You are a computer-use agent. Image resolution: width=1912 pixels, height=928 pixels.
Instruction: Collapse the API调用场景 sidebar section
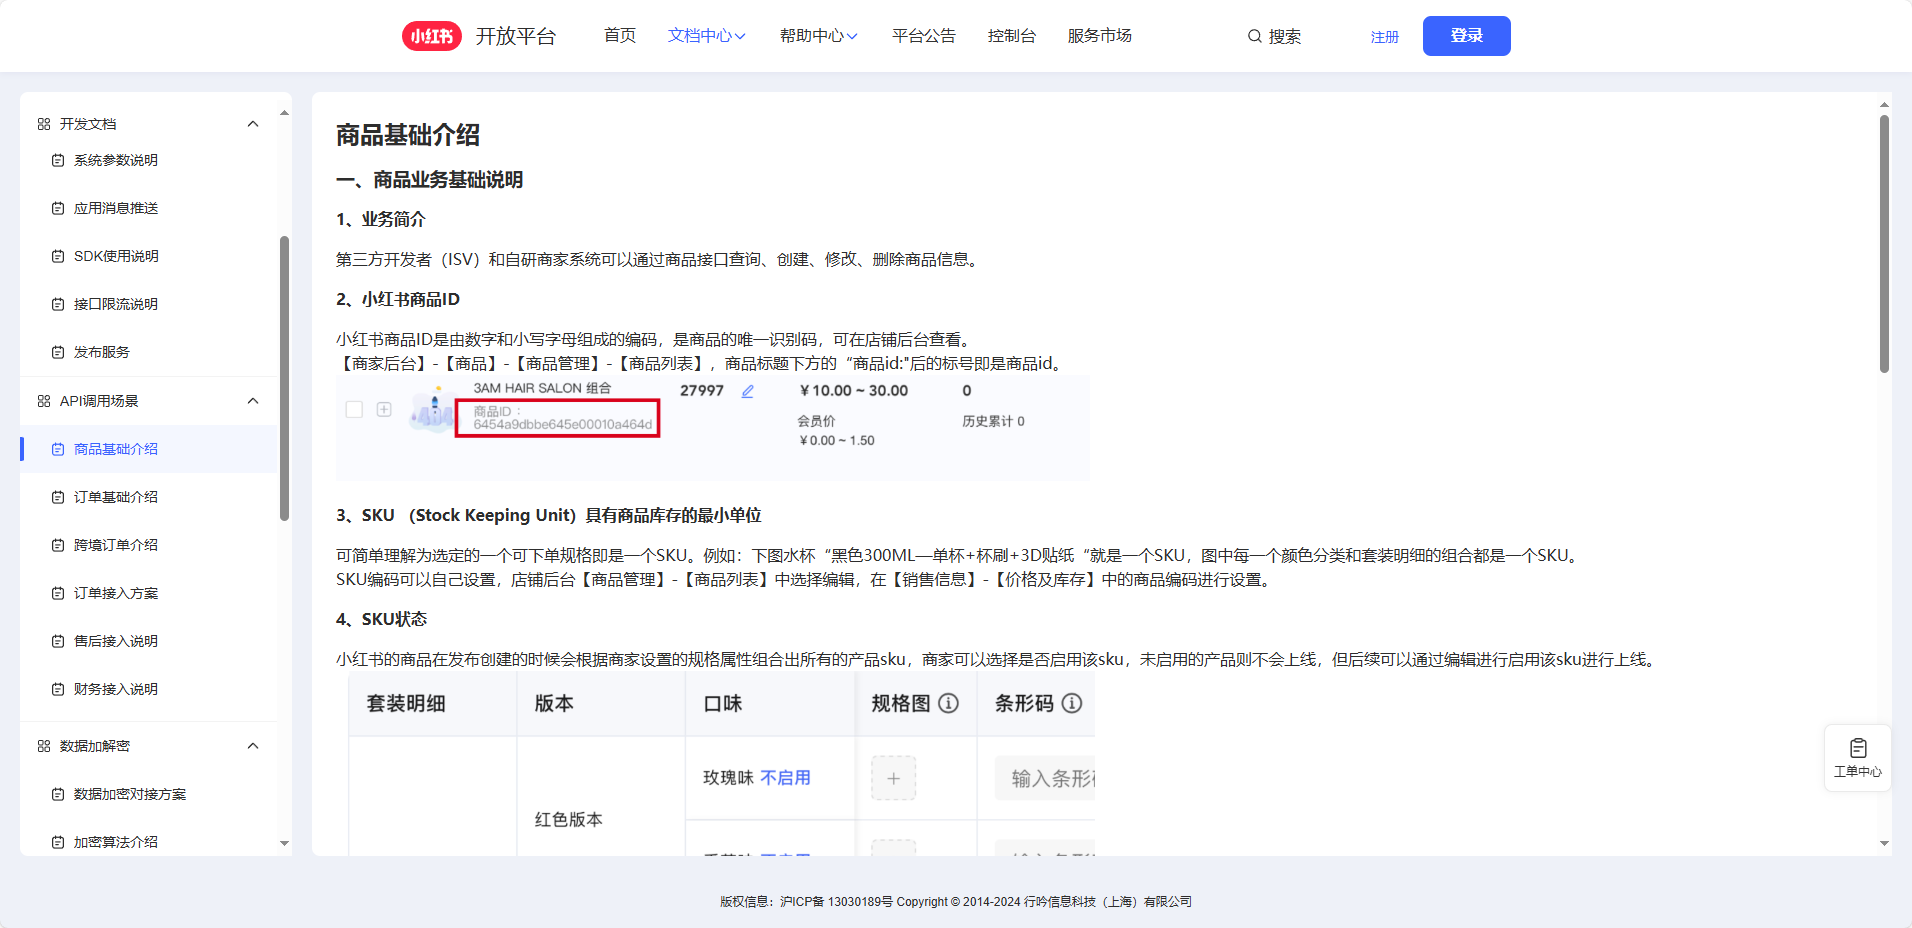tap(253, 401)
